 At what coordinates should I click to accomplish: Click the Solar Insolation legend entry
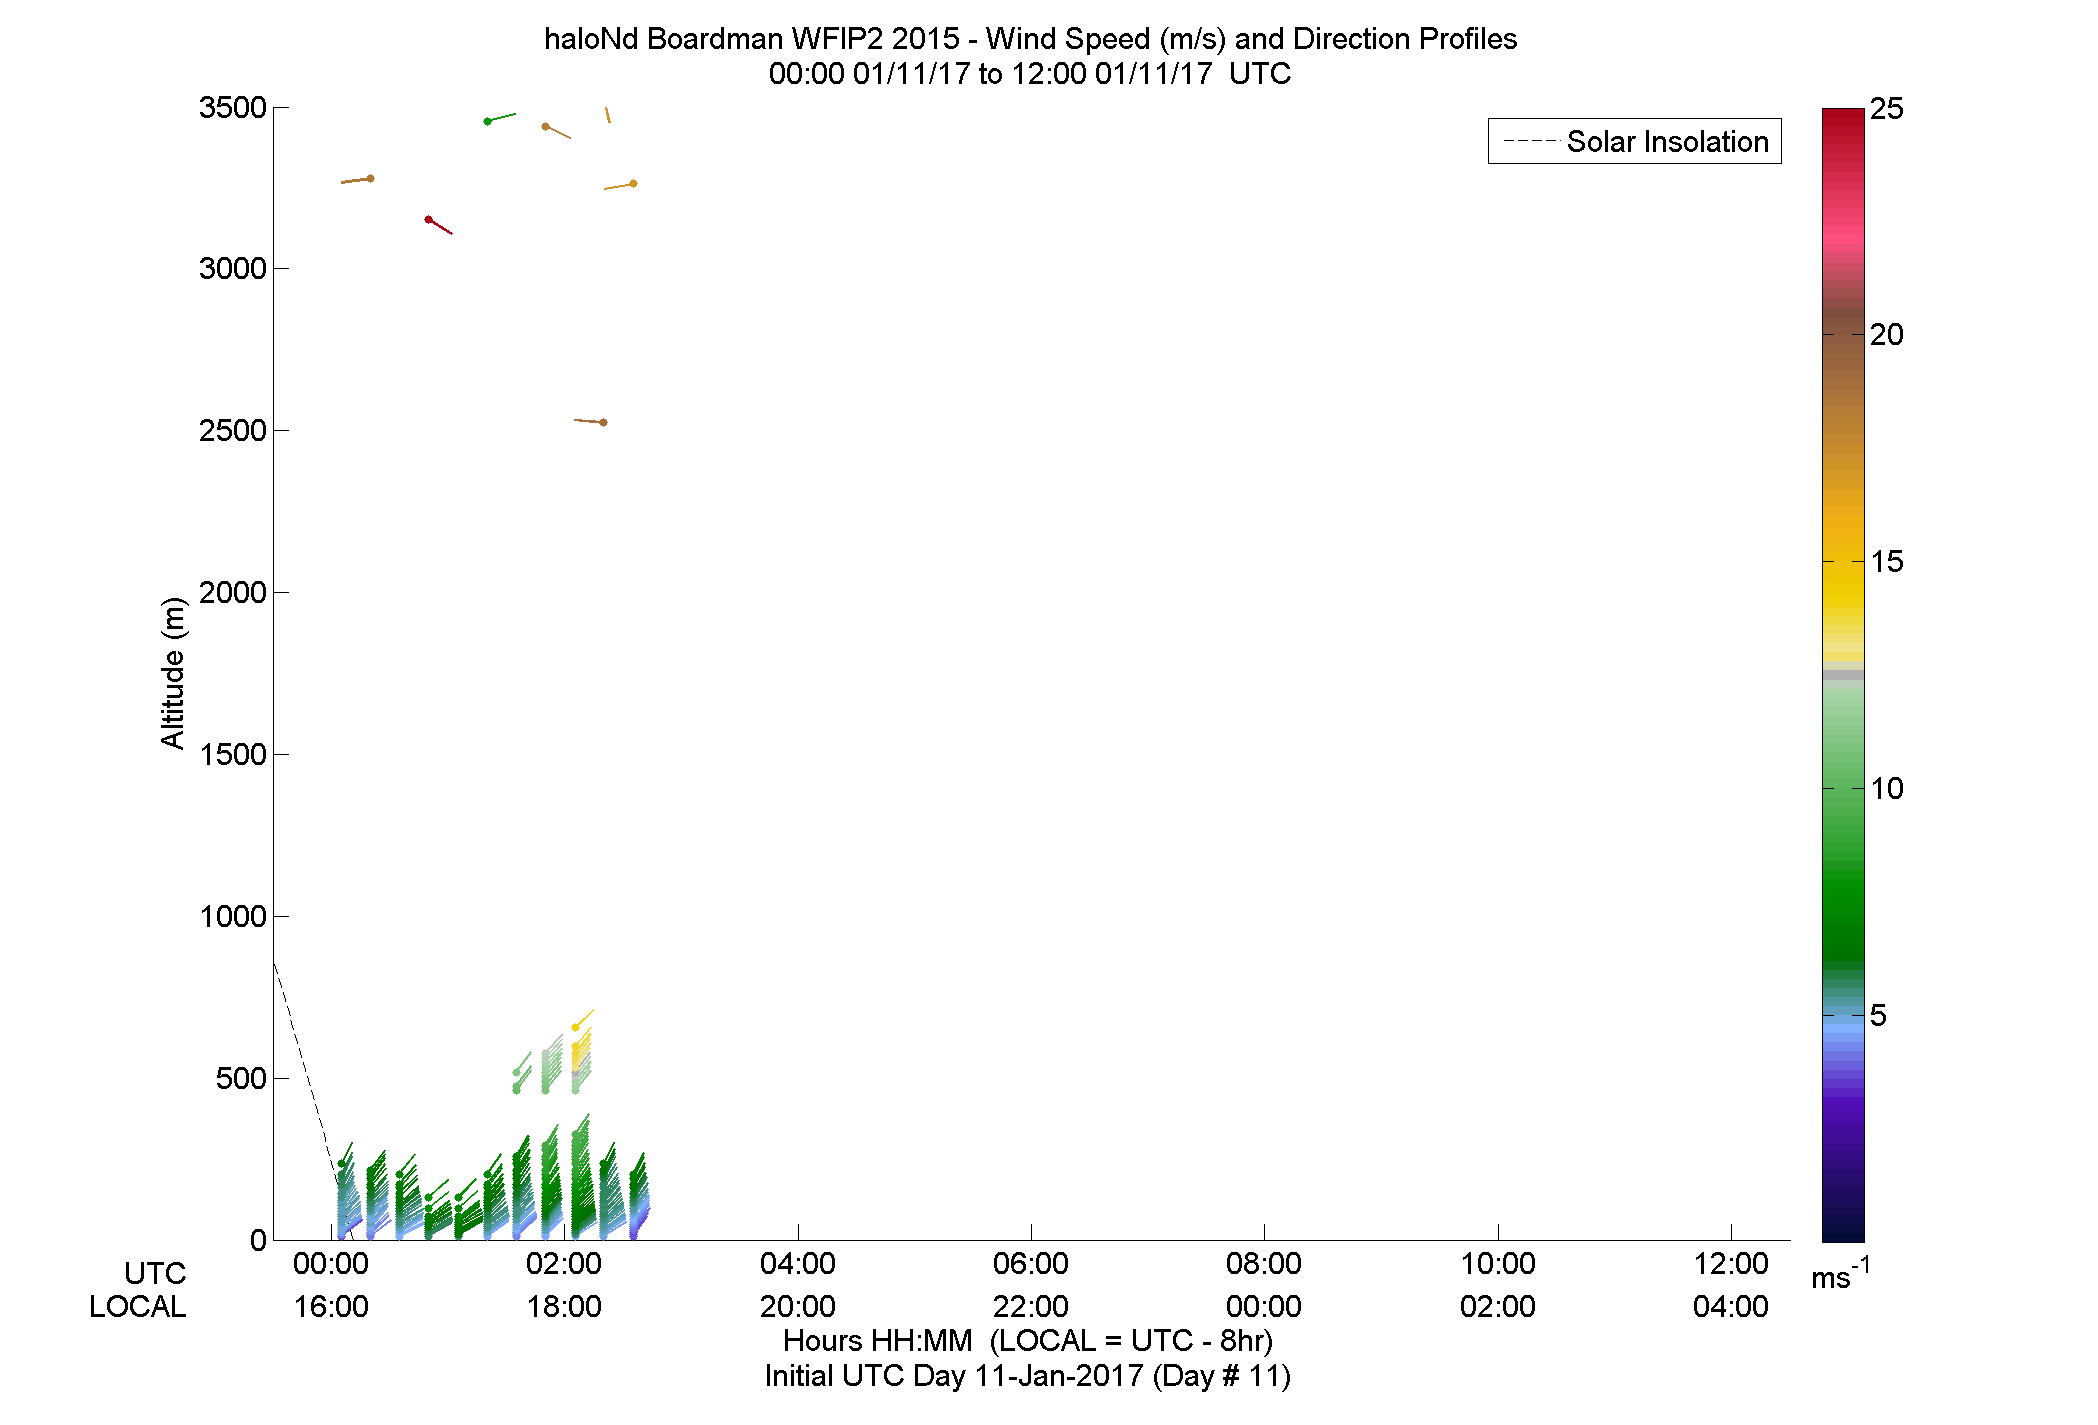pyautogui.click(x=1635, y=141)
